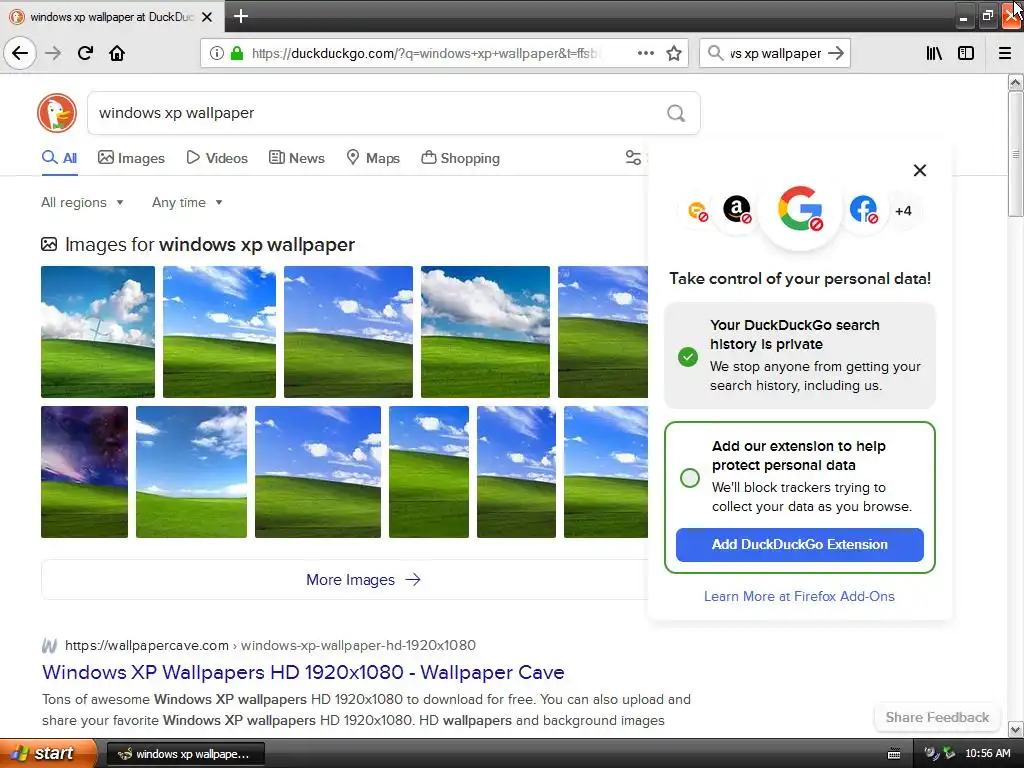Screen dimensions: 1024x768
Task: Click the green secure connection padlock
Action: (237, 53)
